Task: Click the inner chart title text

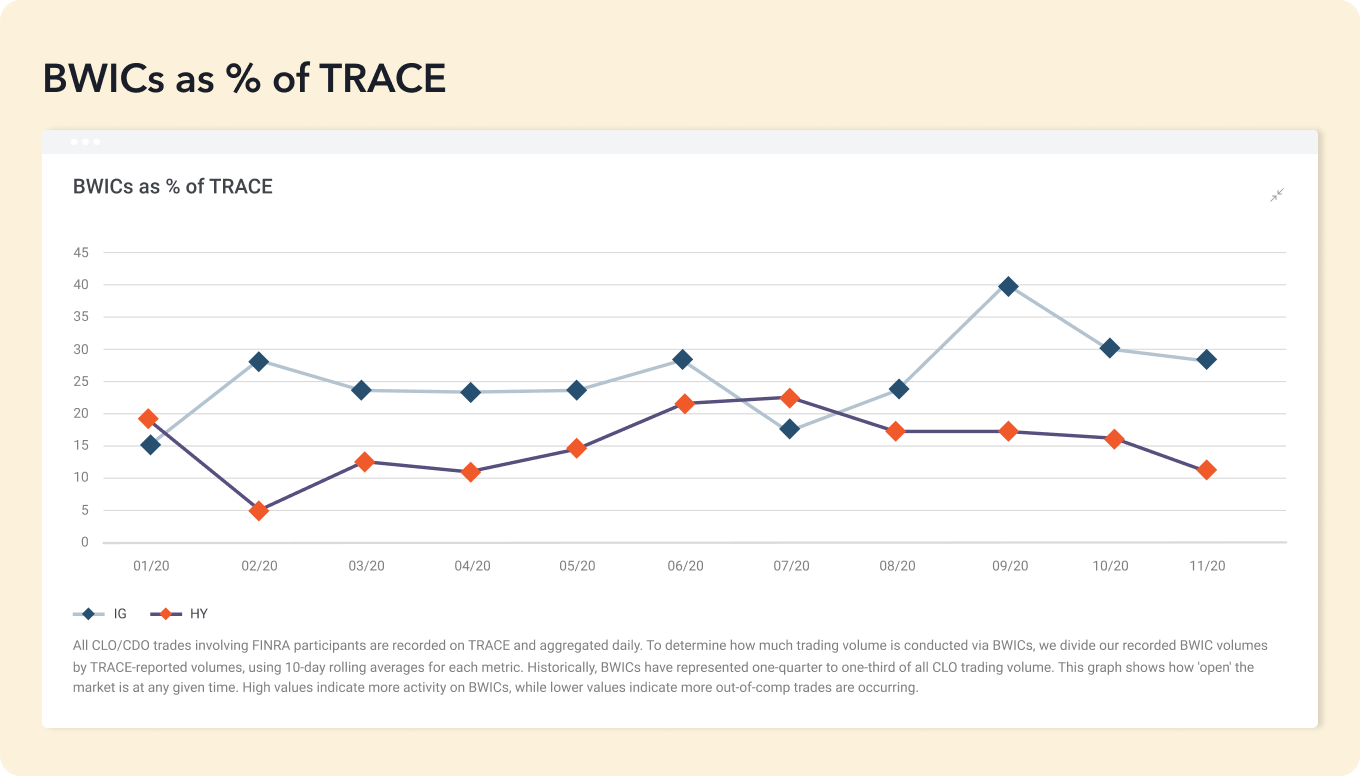Action: 173,187
